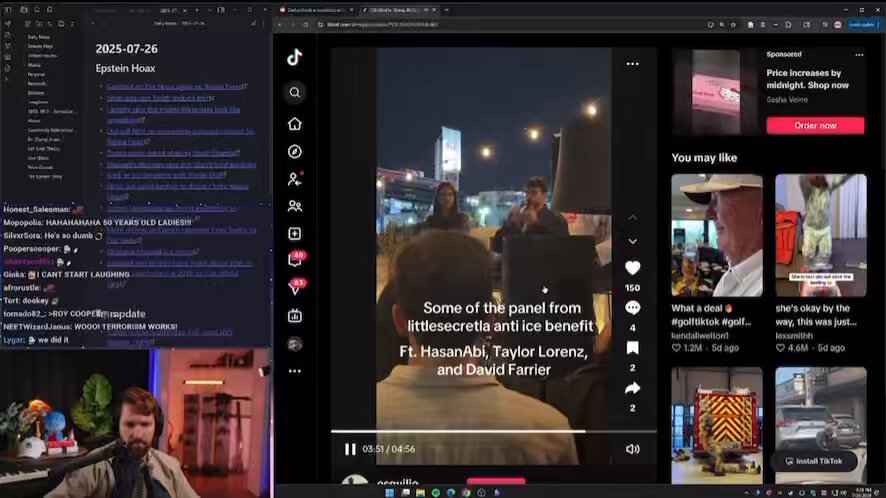Open TikTok search from the sidebar
The height and width of the screenshot is (498, 886).
tap(294, 92)
